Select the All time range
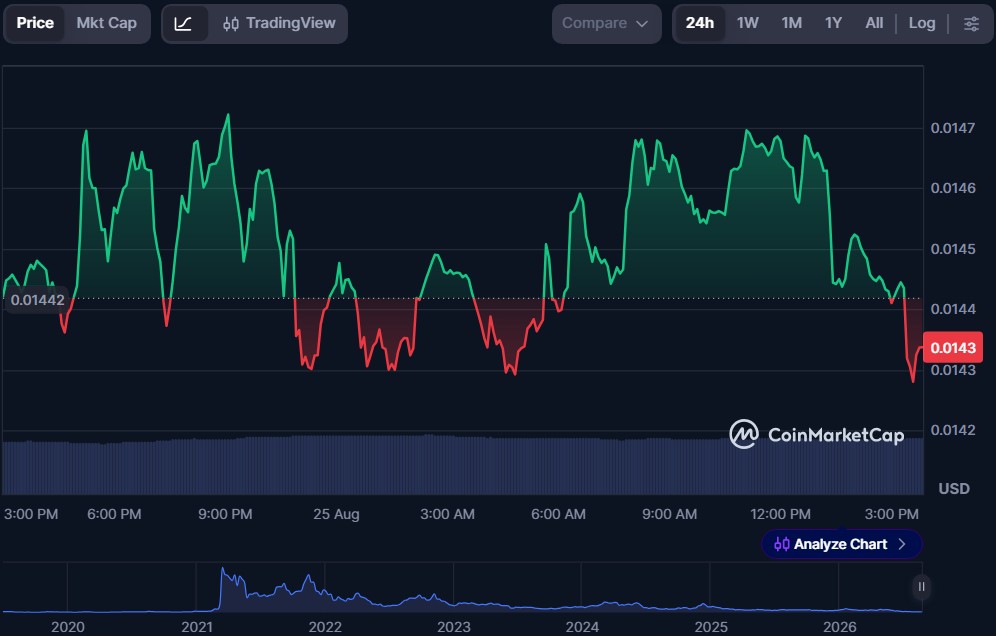The height and width of the screenshot is (636, 996). coord(874,24)
